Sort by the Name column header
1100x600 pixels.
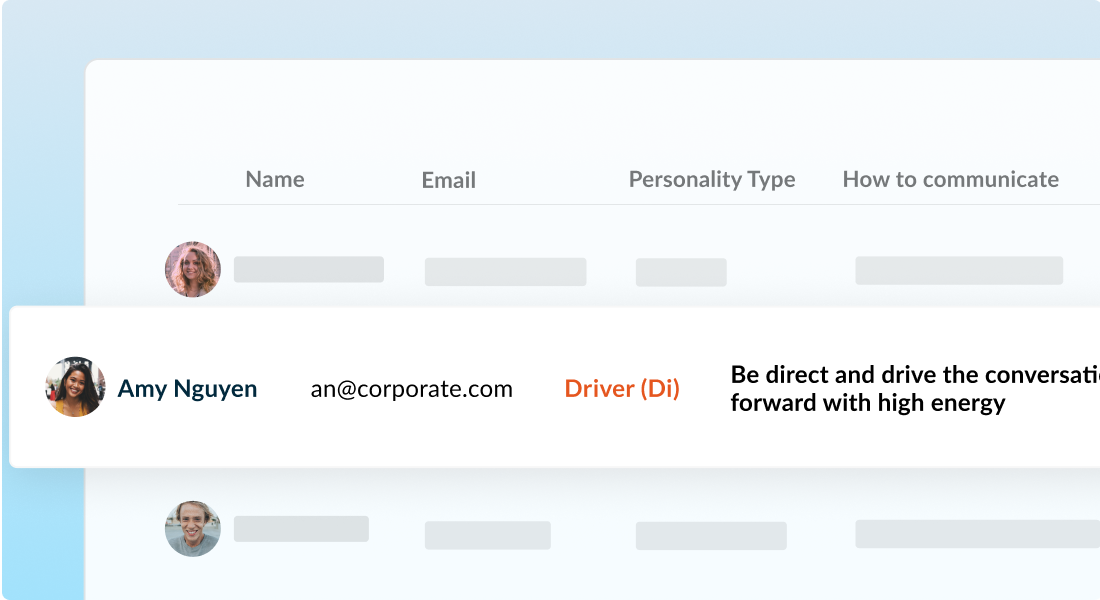[275, 180]
